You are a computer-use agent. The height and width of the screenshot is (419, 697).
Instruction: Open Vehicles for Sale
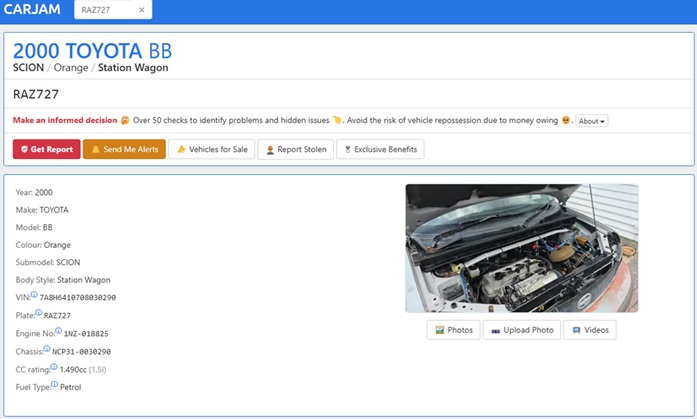click(212, 149)
